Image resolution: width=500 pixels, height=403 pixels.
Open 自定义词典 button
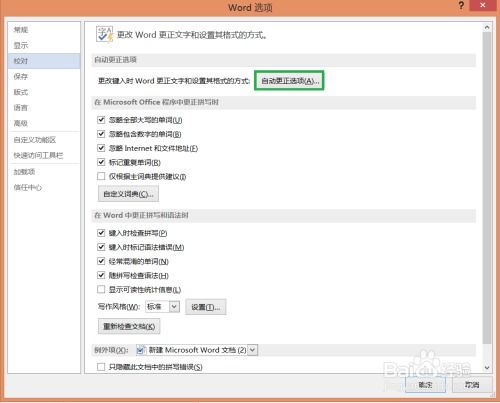[128, 194]
